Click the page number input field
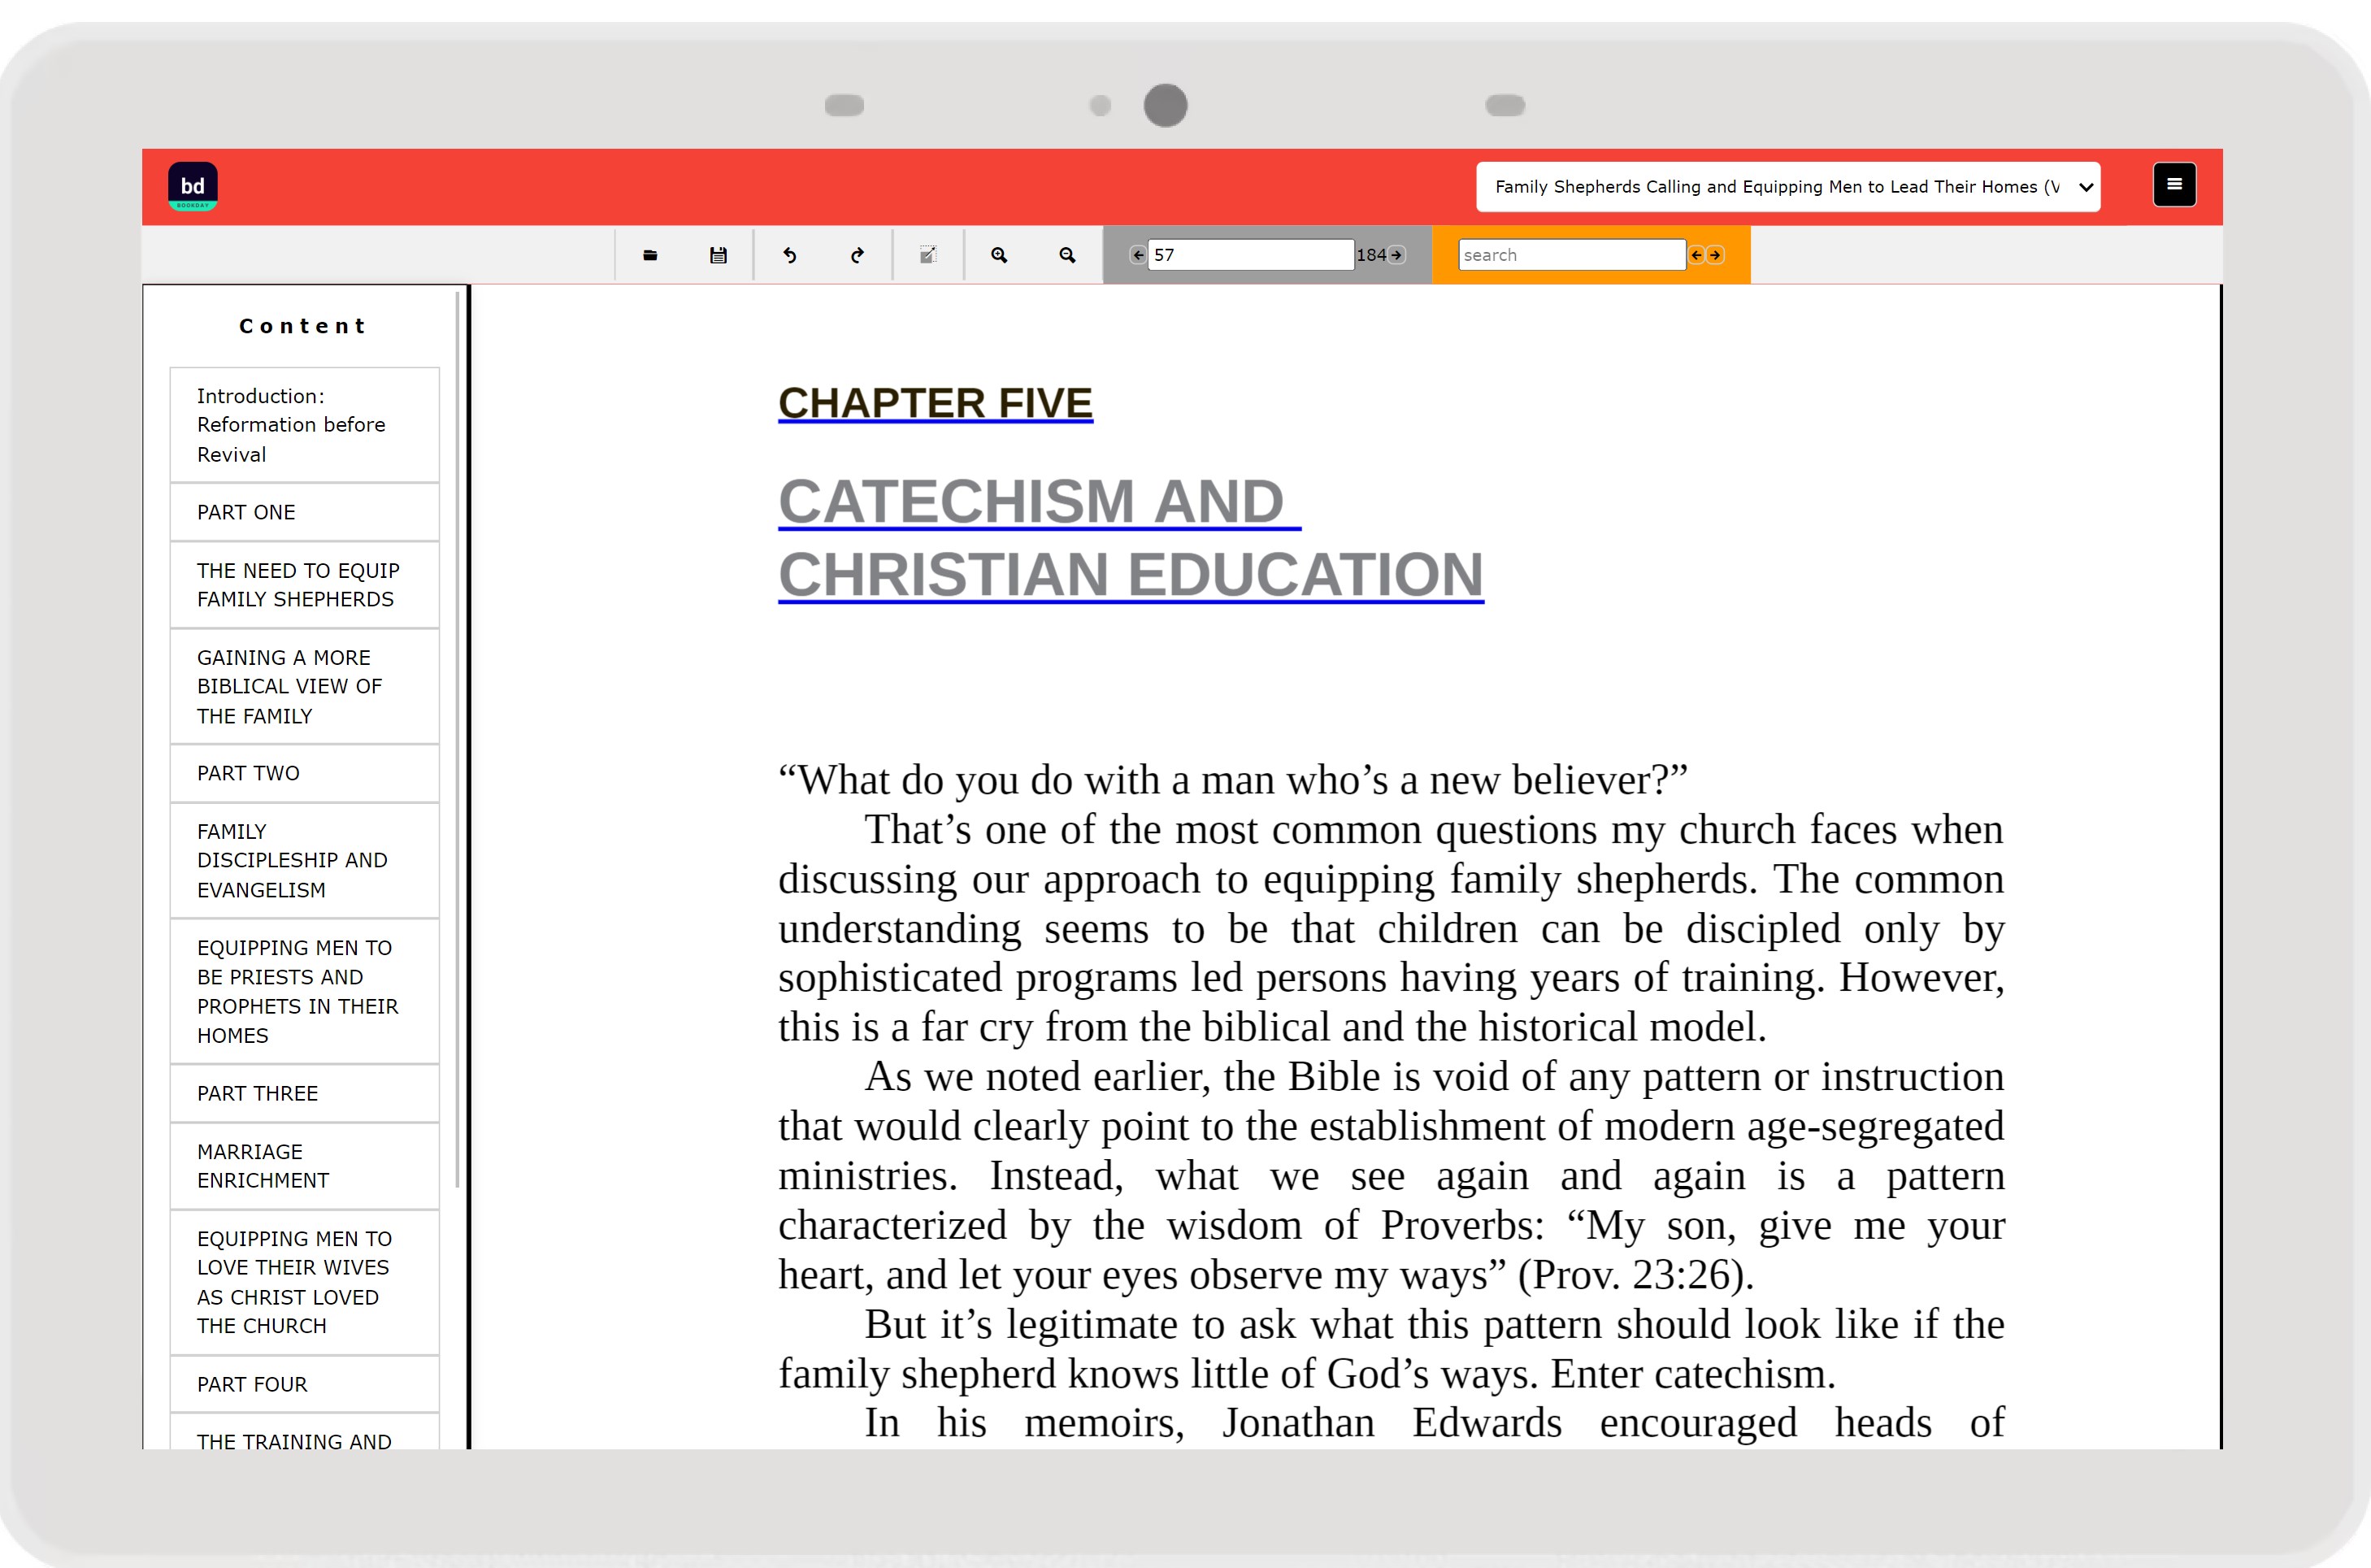2371x1568 pixels. [1250, 255]
